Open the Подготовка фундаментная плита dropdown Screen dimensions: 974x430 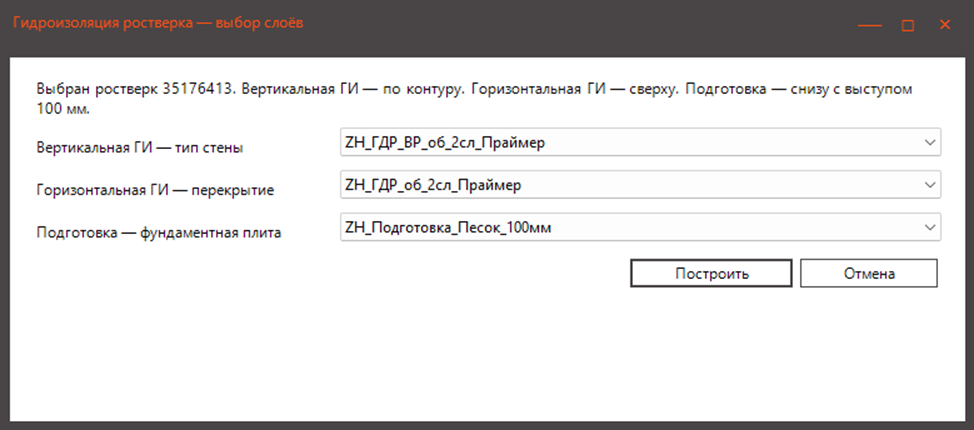(640, 227)
